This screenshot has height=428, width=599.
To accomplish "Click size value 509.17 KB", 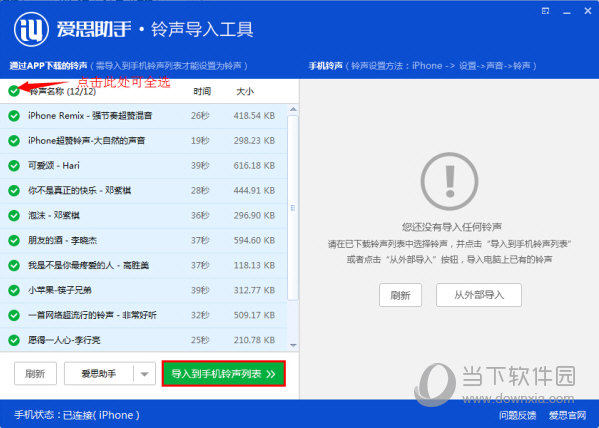I will (x=254, y=315).
